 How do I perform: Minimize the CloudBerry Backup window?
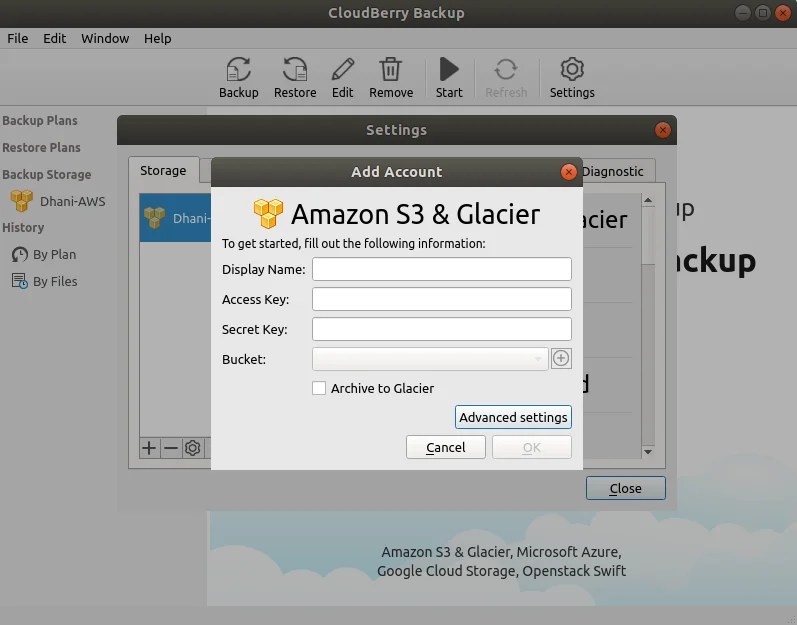(x=743, y=13)
